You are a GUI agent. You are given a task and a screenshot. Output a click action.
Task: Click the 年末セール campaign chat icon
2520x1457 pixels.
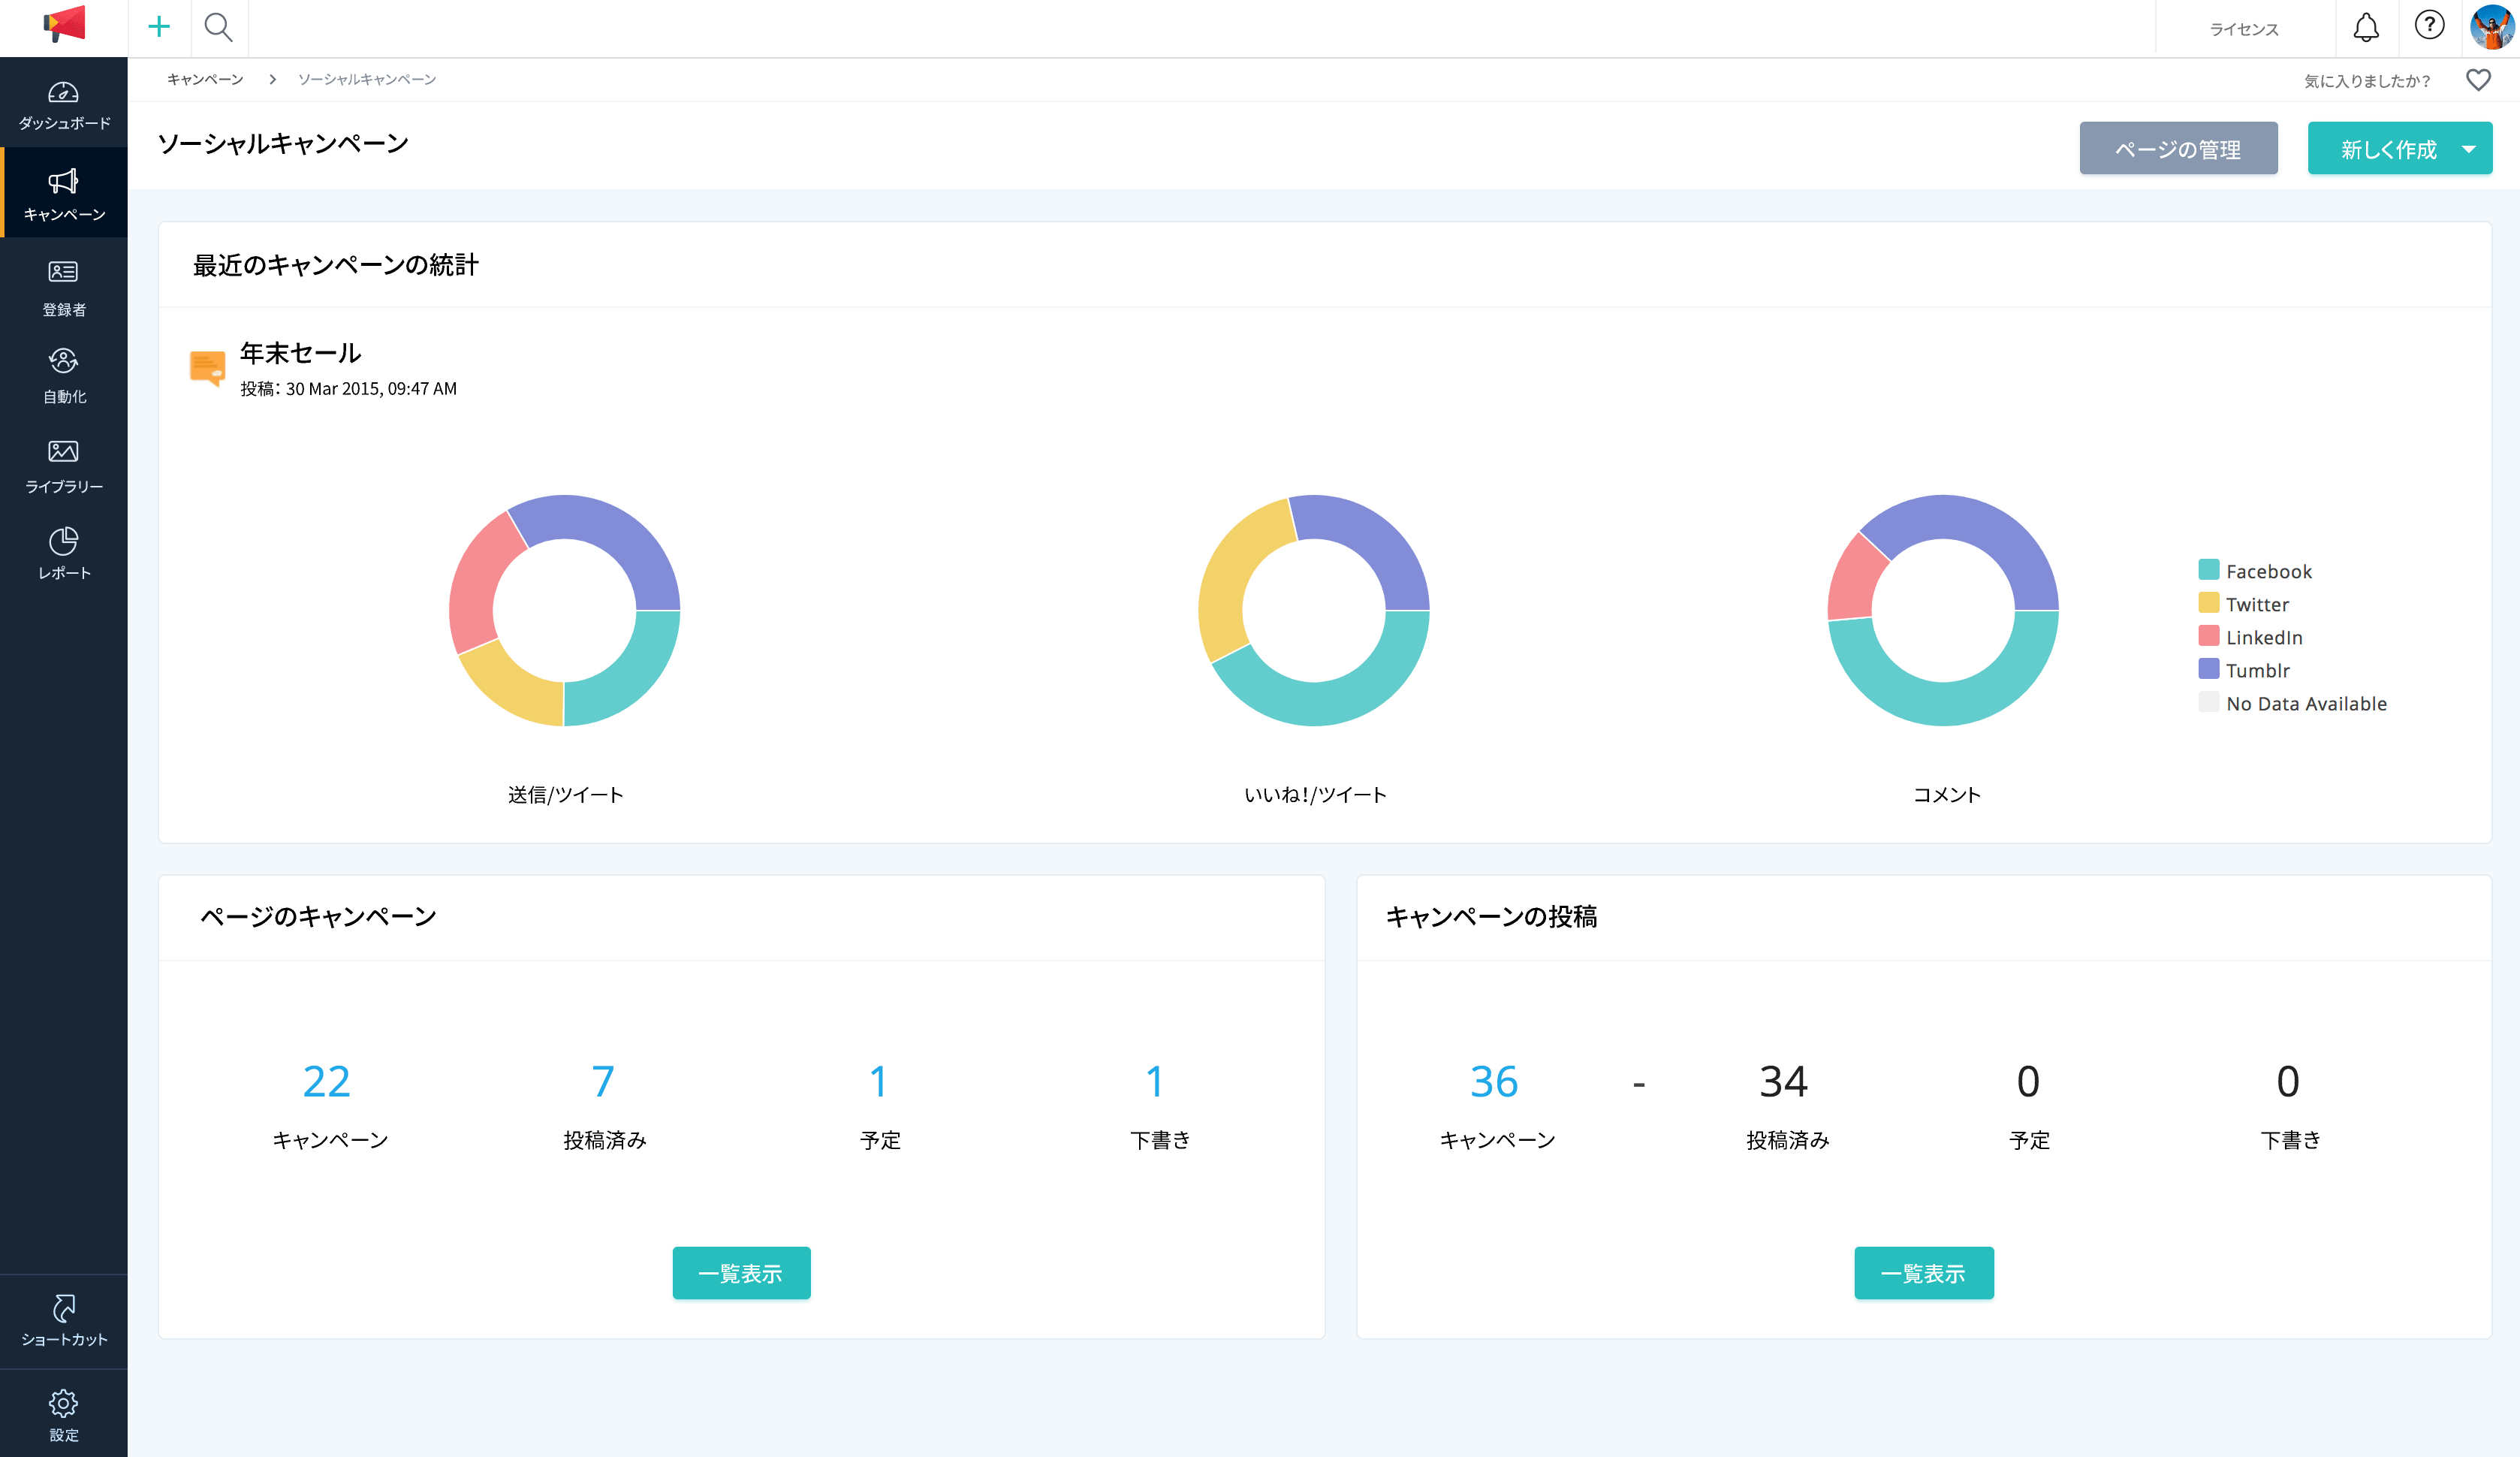point(208,368)
